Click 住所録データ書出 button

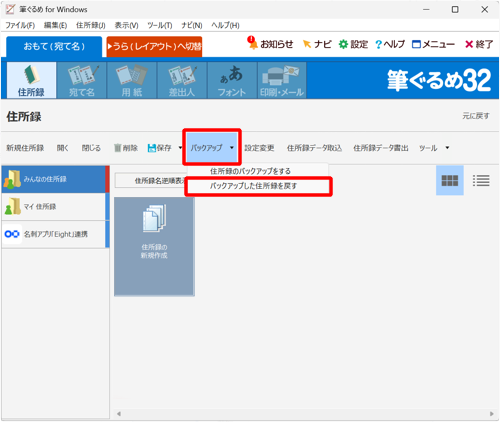coord(381,148)
